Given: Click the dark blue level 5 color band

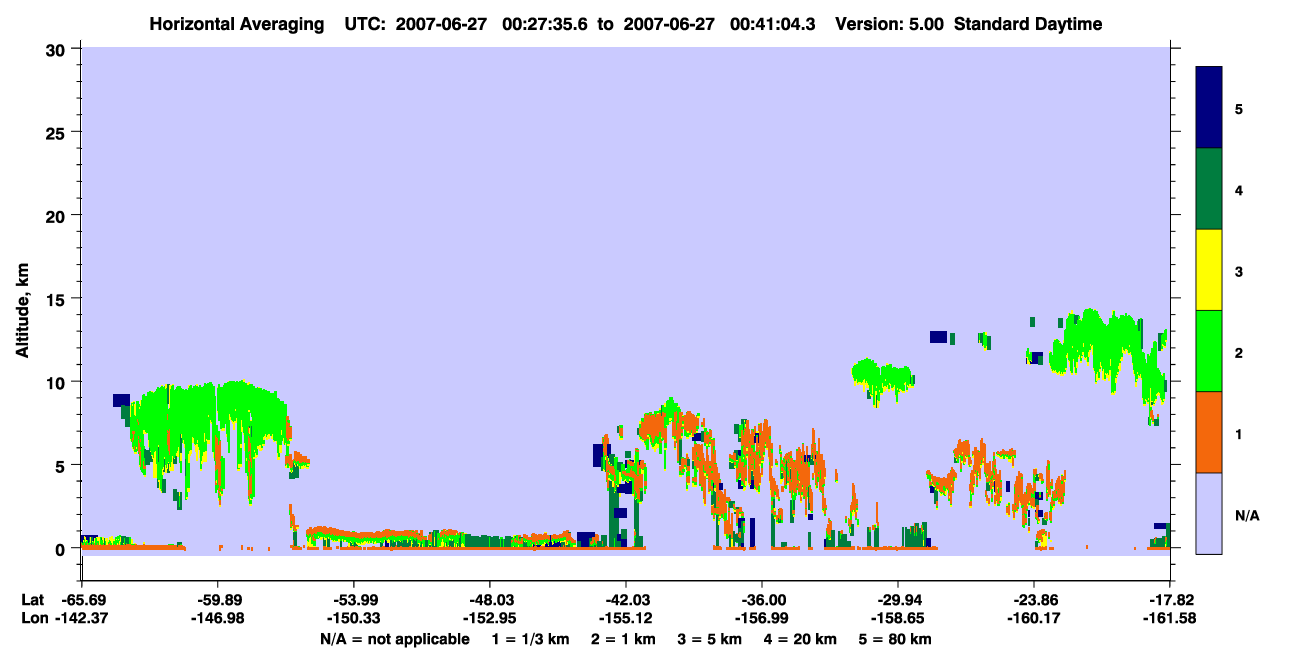Looking at the screenshot, I should (x=1209, y=107).
